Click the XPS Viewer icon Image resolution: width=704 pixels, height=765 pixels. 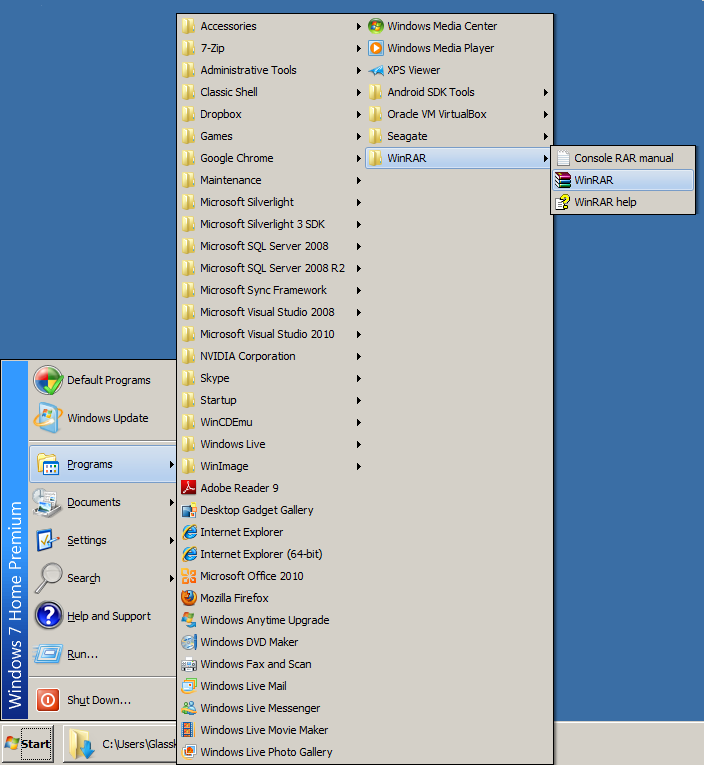coord(376,70)
